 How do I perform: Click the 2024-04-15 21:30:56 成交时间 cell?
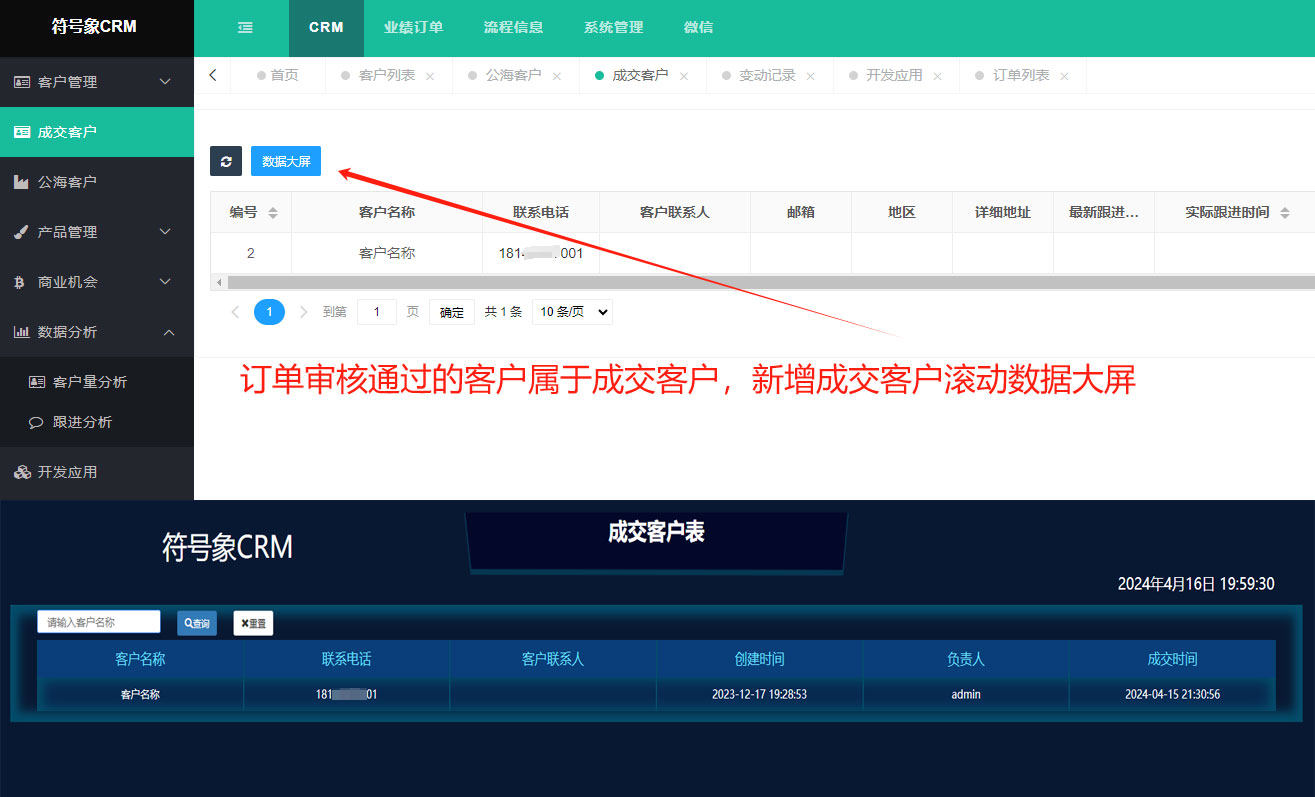click(x=1172, y=694)
